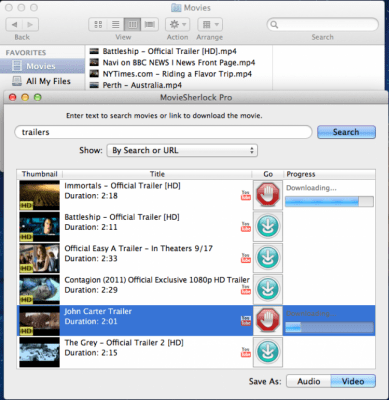Switch Finder to list view

coord(115,24)
